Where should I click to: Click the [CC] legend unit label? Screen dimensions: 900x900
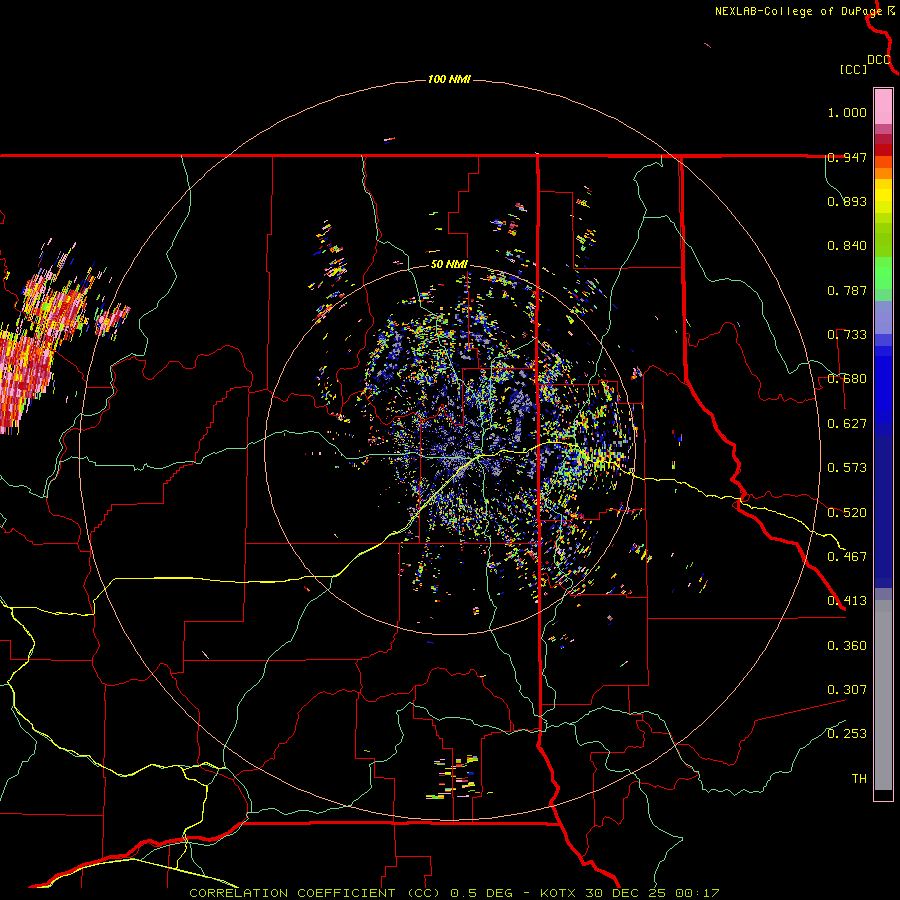pyautogui.click(x=853, y=69)
